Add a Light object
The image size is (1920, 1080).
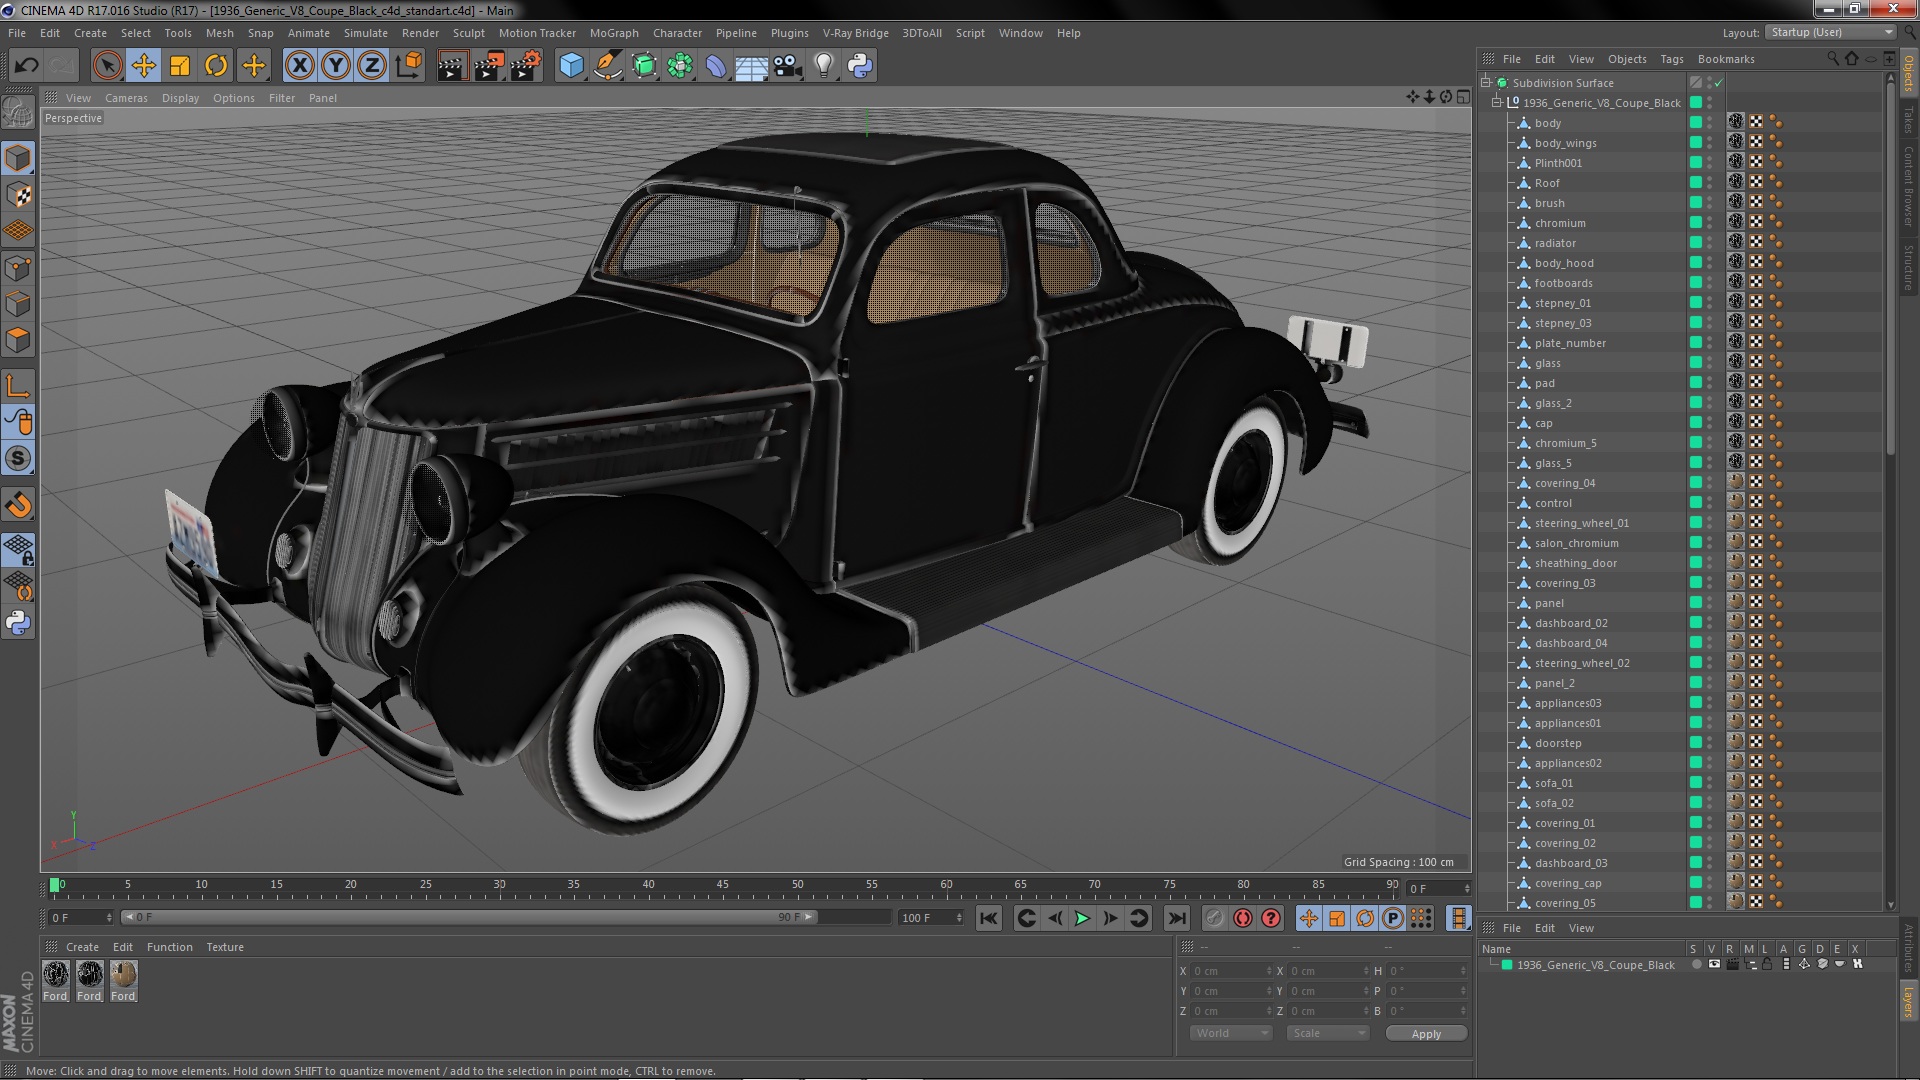coord(824,66)
